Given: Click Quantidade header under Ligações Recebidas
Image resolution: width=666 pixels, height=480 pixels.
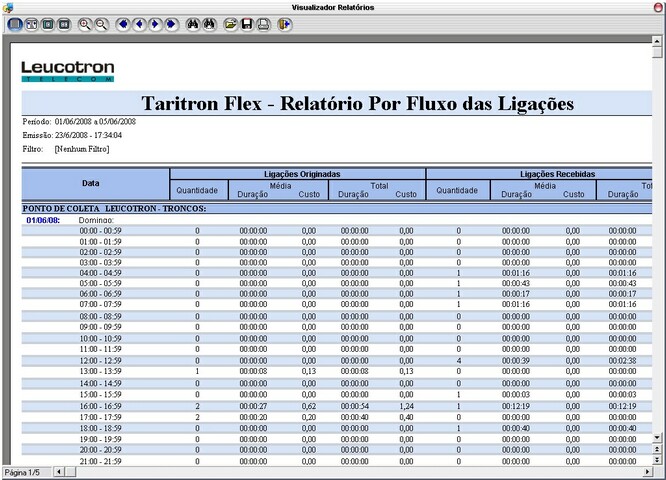Looking at the screenshot, I should [457, 190].
